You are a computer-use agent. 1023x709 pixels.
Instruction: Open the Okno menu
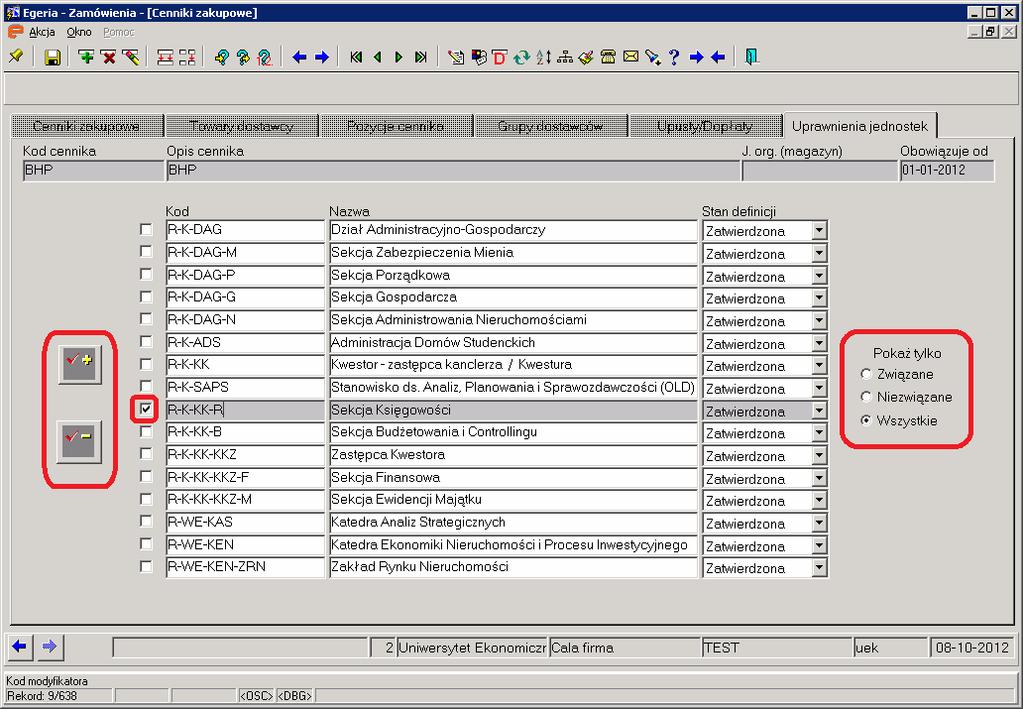pyautogui.click(x=79, y=32)
